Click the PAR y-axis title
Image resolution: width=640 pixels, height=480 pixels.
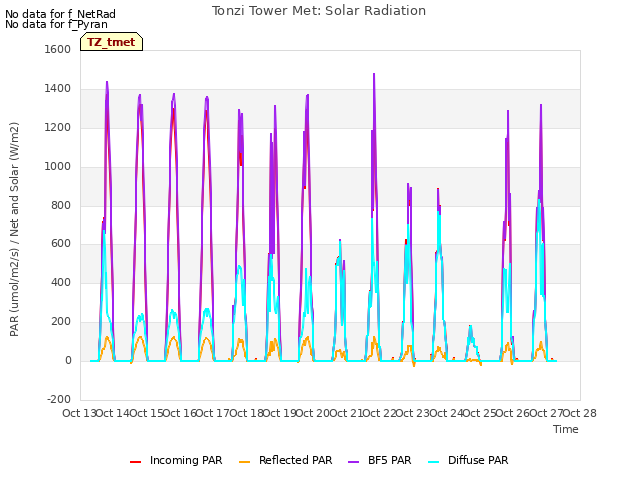point(14,229)
